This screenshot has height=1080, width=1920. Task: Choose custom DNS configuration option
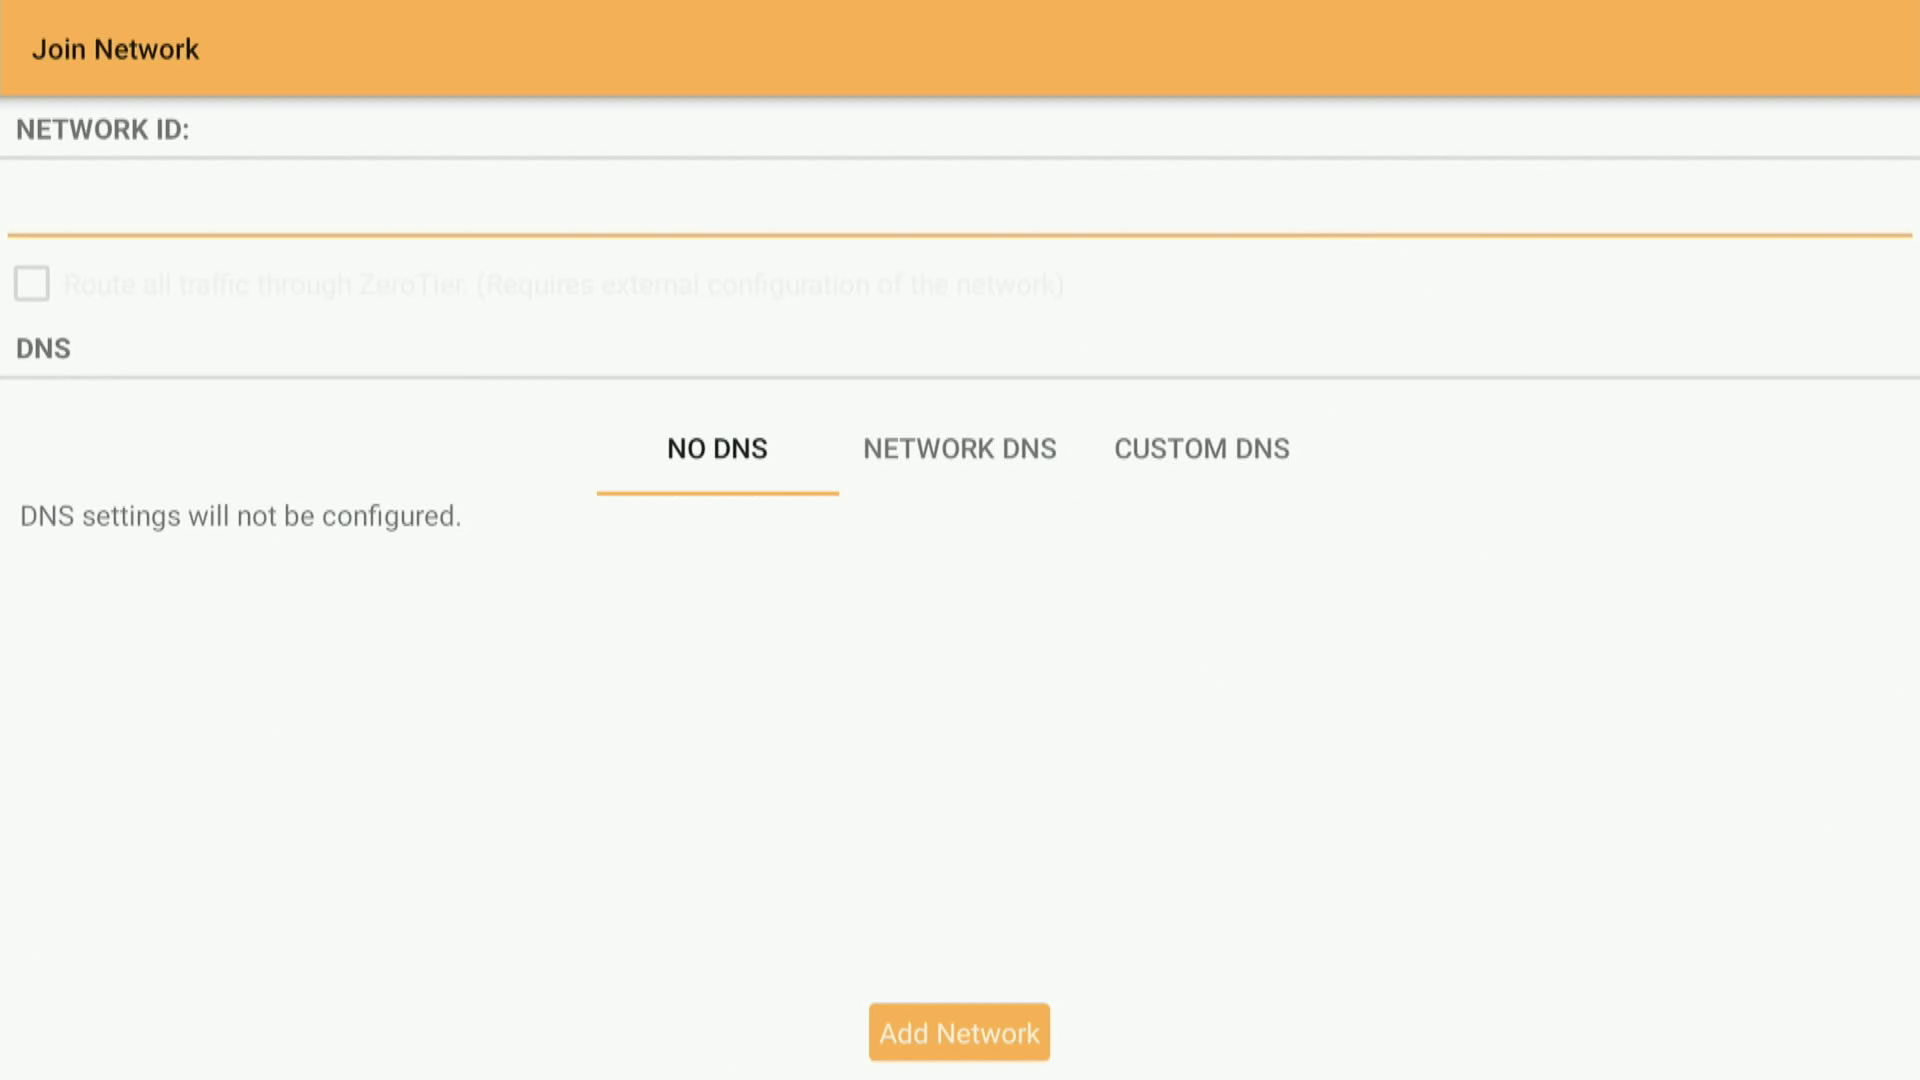tap(1201, 449)
